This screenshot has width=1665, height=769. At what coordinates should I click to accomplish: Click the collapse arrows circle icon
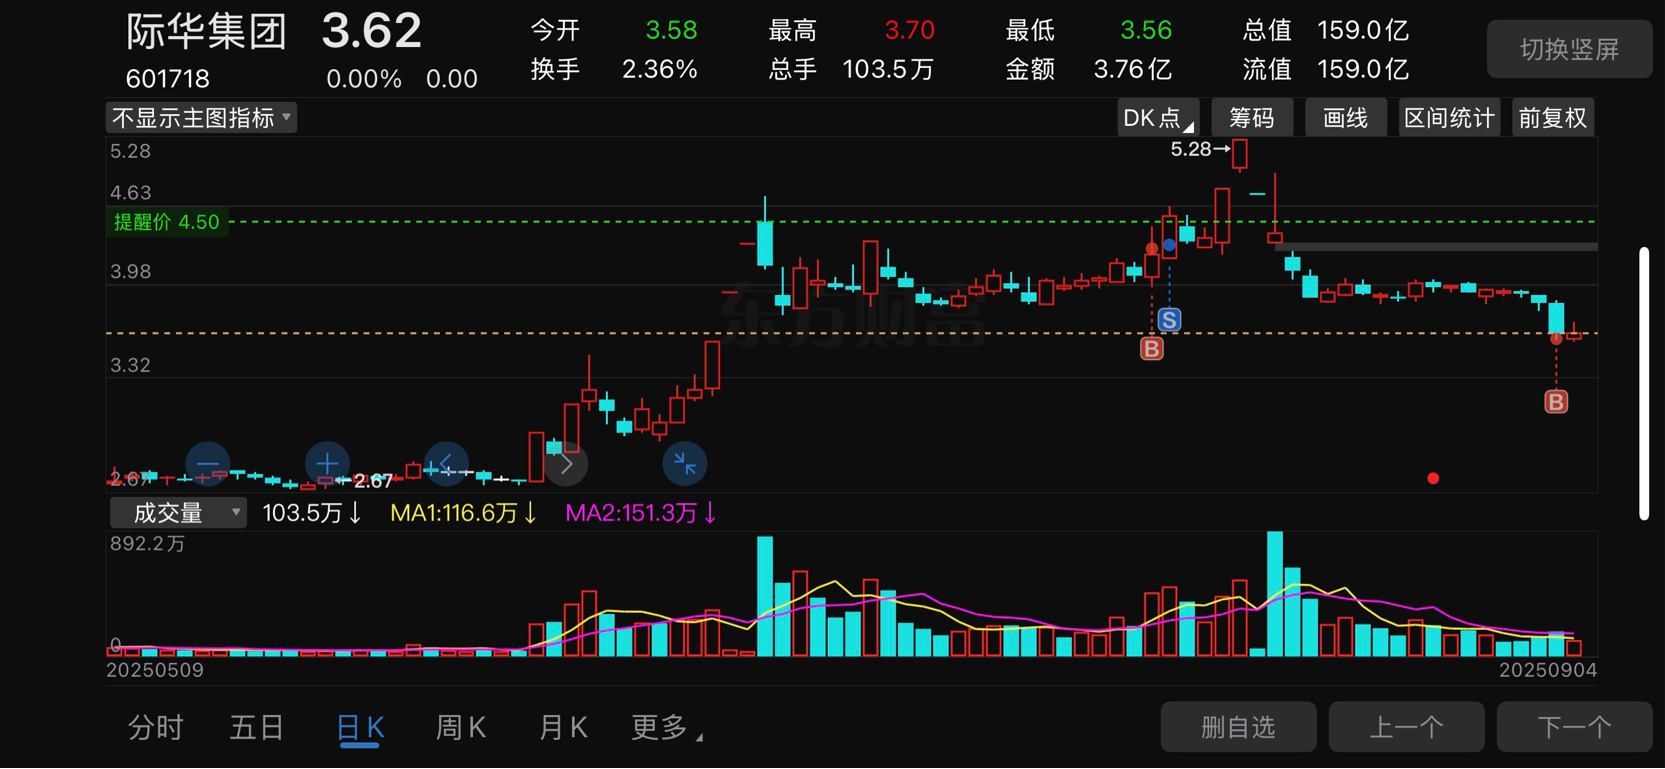pos(685,464)
